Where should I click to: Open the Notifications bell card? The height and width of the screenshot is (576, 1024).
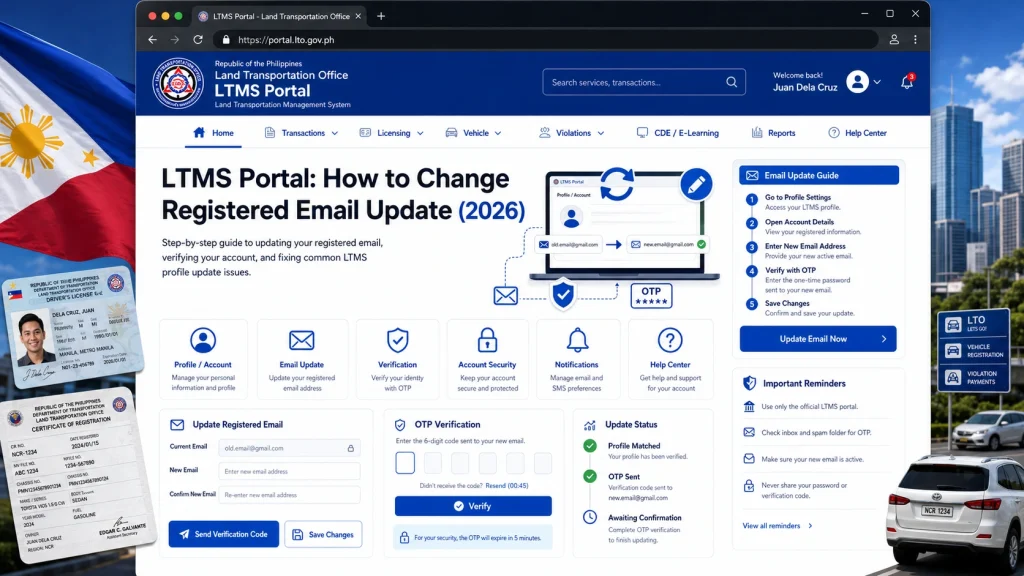(x=577, y=359)
